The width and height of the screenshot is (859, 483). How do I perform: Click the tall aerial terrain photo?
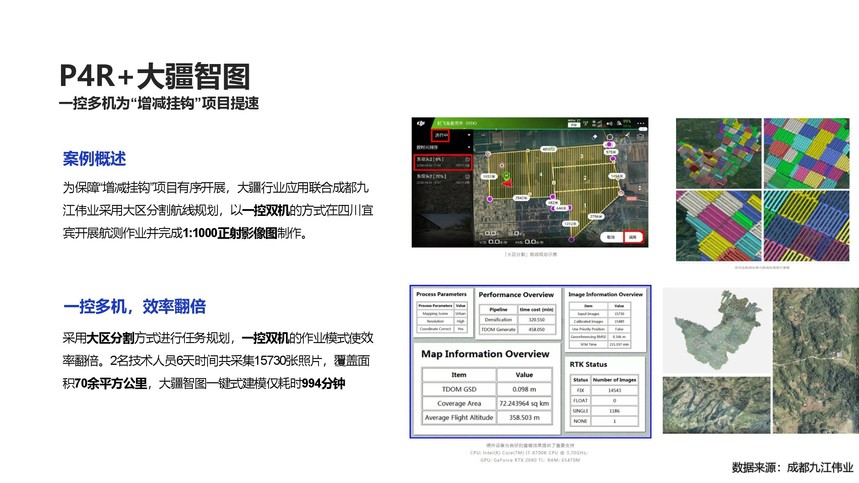click(816, 361)
